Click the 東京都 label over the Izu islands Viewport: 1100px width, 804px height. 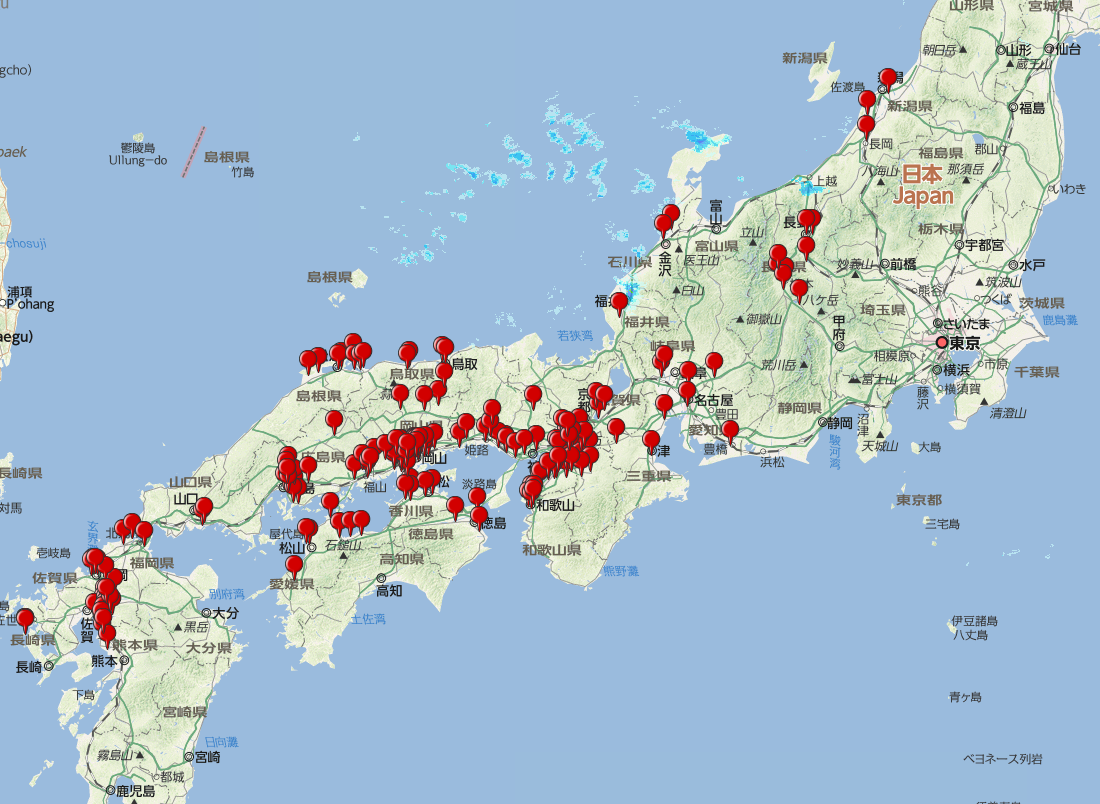918,500
